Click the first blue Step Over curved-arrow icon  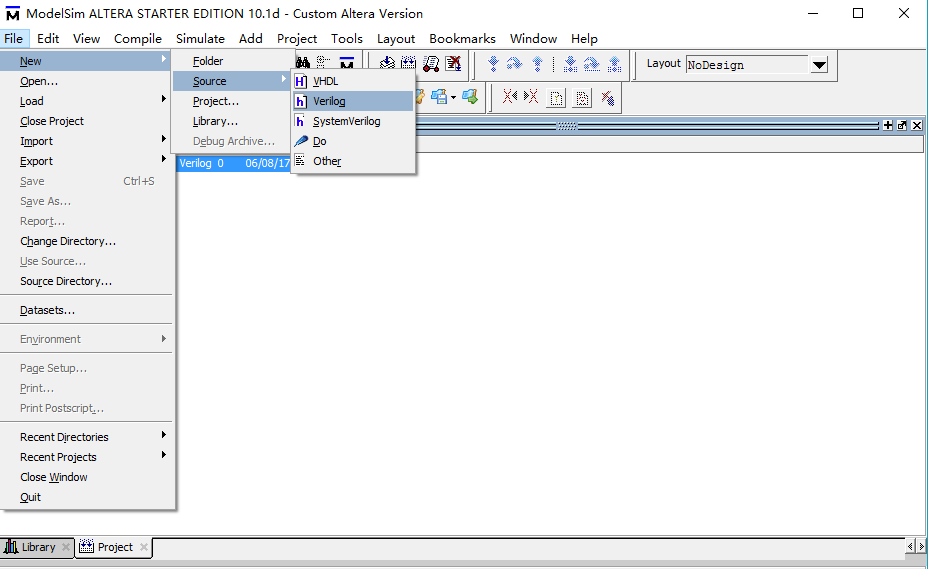514,63
